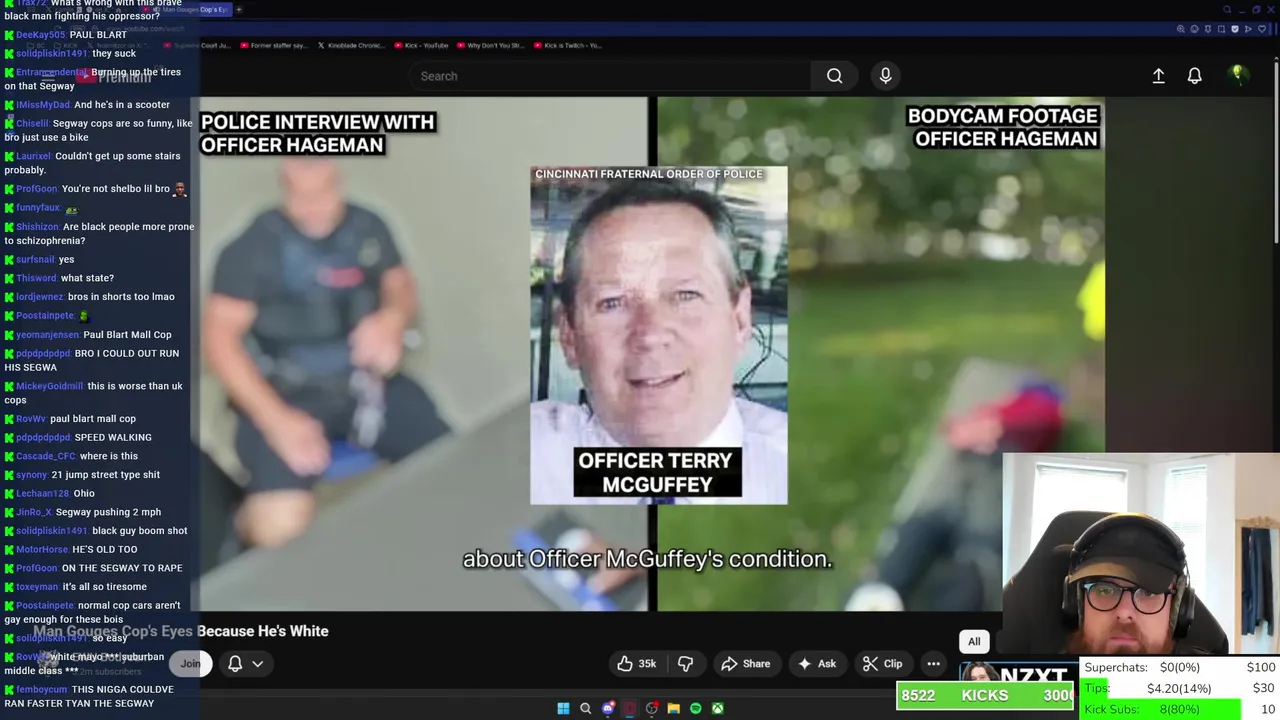This screenshot has height=720, width=1280.
Task: Select the All filter chip
Action: [x=974, y=641]
